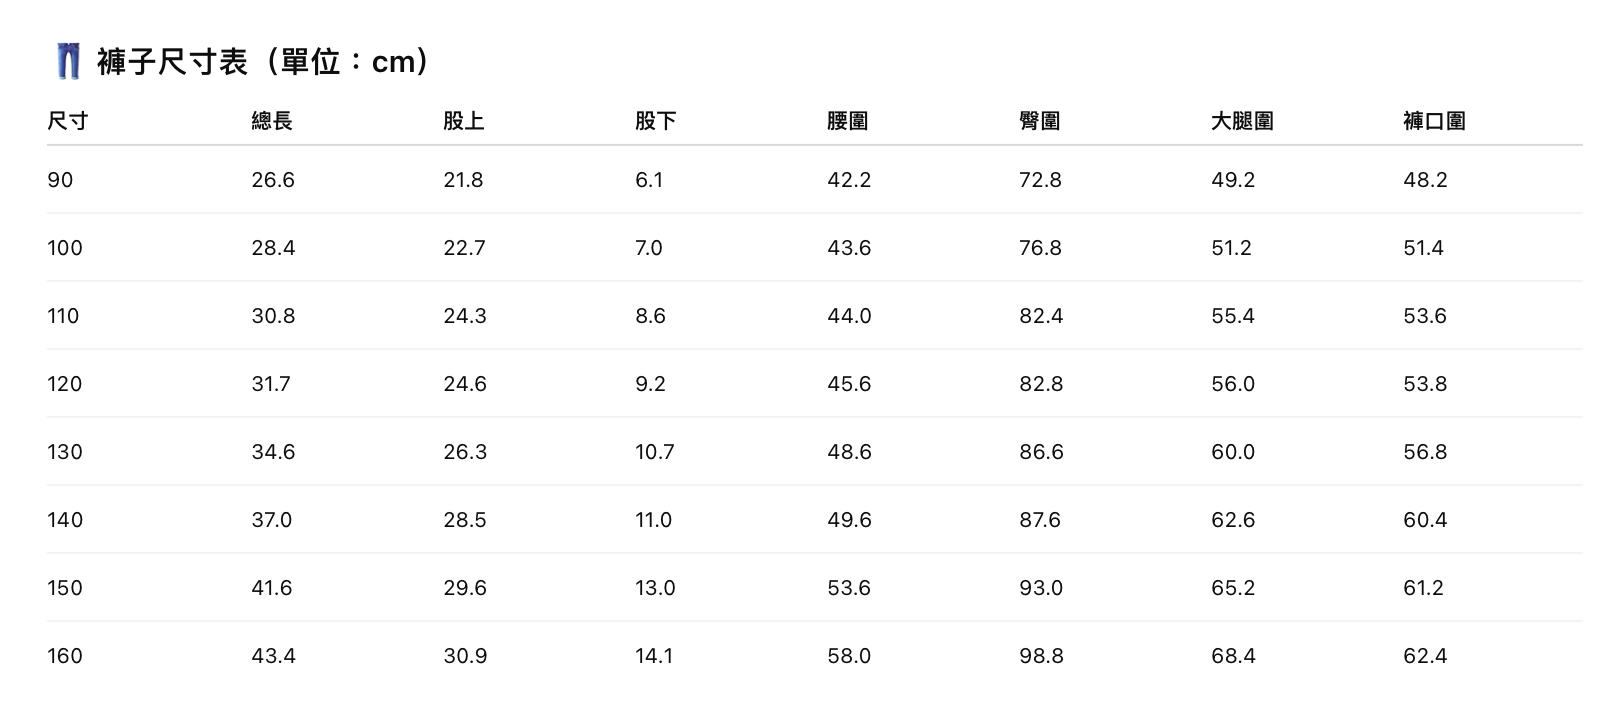Click the 31.7 total length cell
Screen dimensions: 1622x720
pos(271,384)
